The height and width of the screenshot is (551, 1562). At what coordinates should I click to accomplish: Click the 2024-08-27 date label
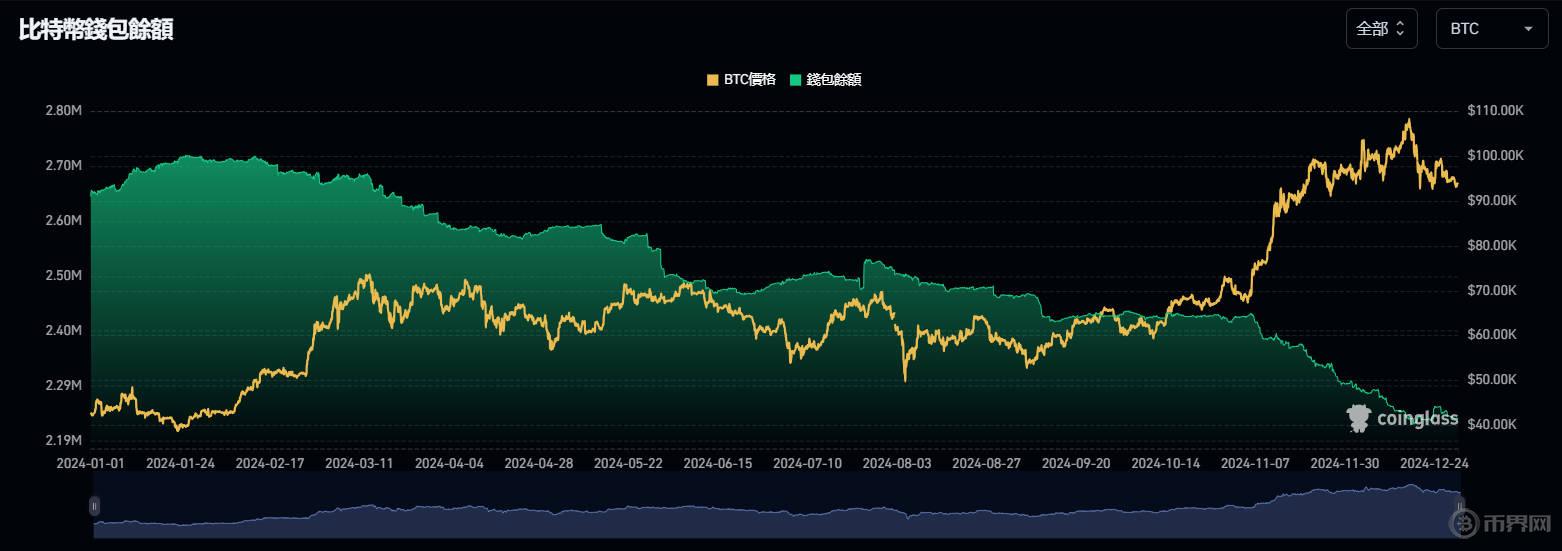pos(987,464)
